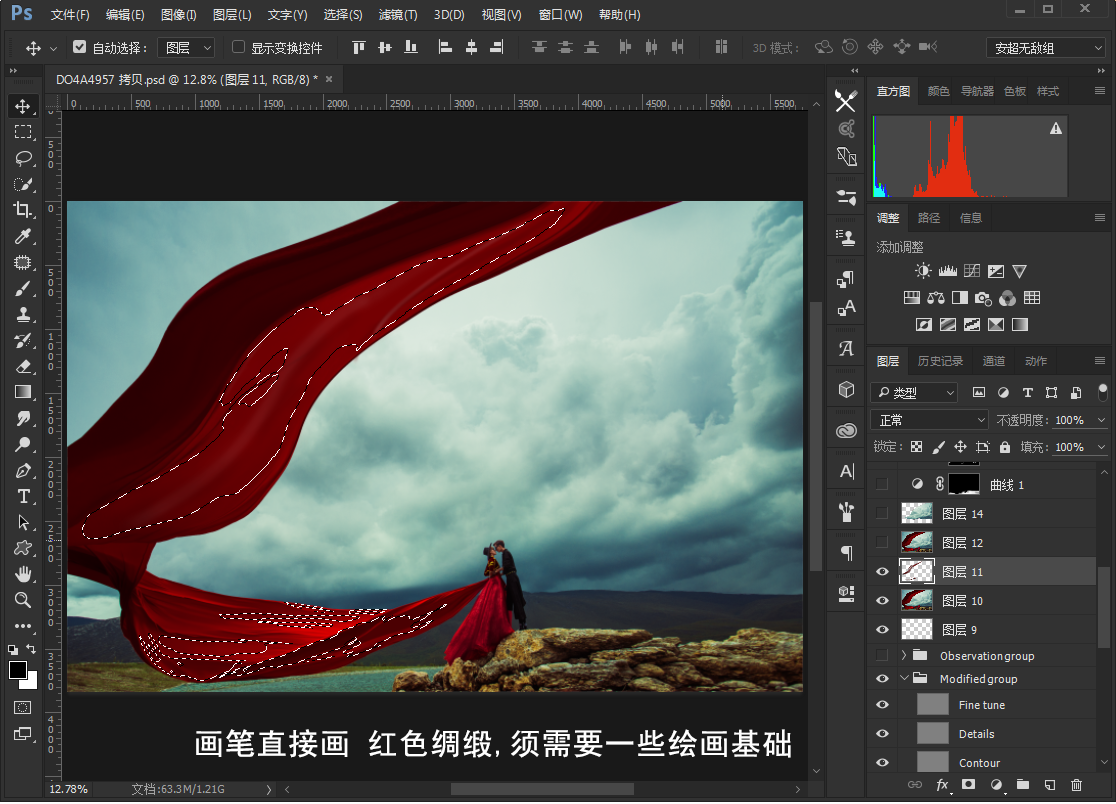Lock all layer attributes with padlock icon
Viewport: 1116px width, 804px height.
1005,447
